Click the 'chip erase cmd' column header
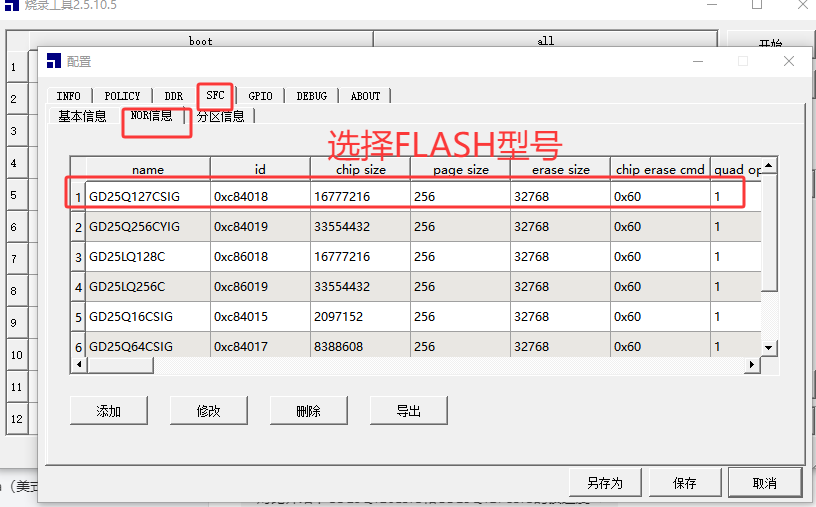Screen dimensions: 816x507 (x=660, y=170)
